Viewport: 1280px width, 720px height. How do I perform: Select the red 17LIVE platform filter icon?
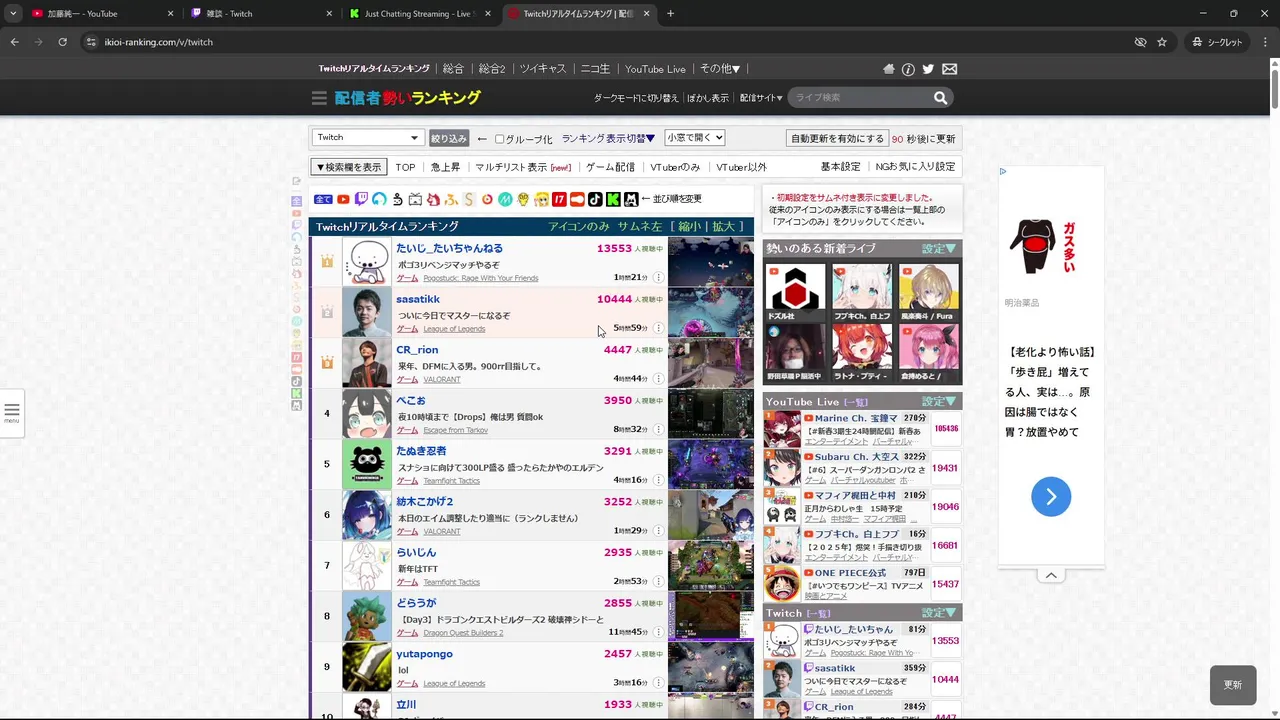559,199
